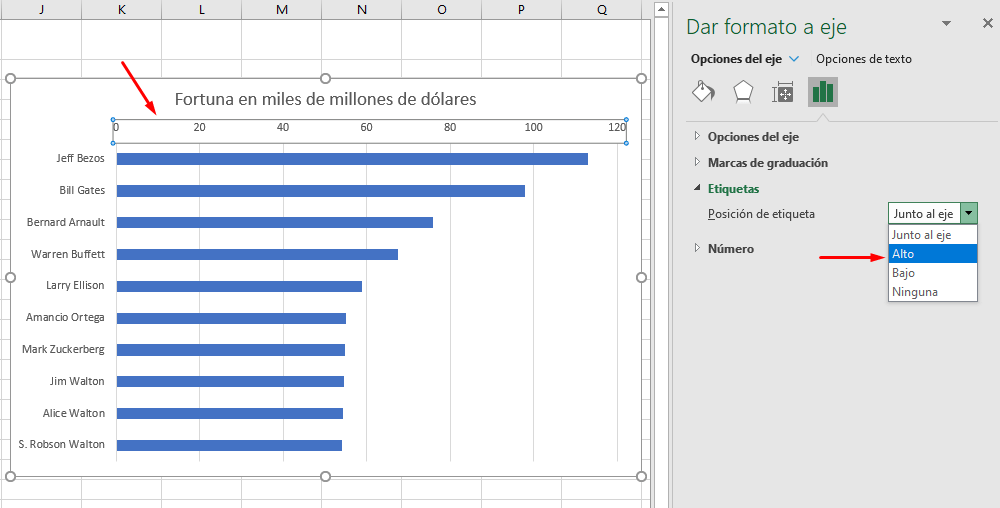Select the chart title text
The image size is (1000, 508).
(x=325, y=99)
